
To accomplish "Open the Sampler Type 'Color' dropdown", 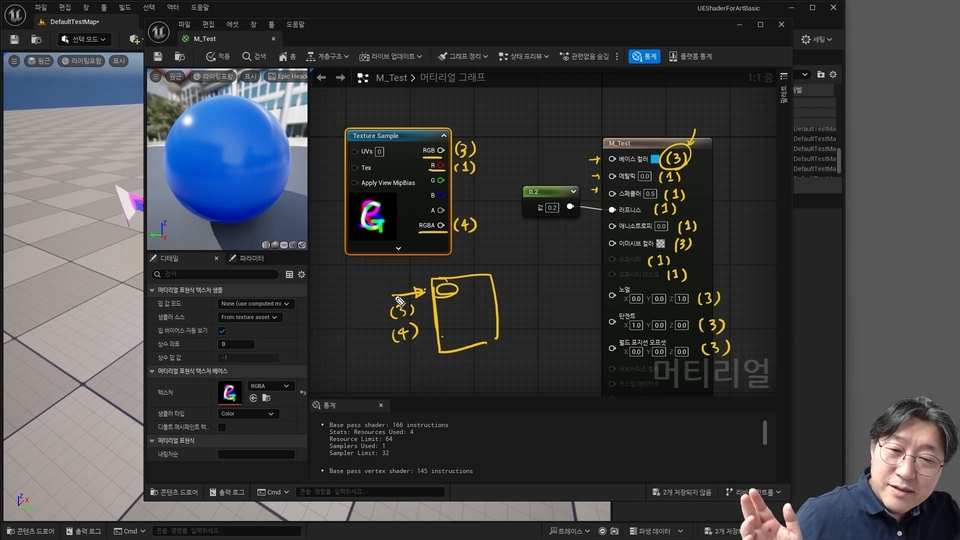I will (x=250, y=413).
